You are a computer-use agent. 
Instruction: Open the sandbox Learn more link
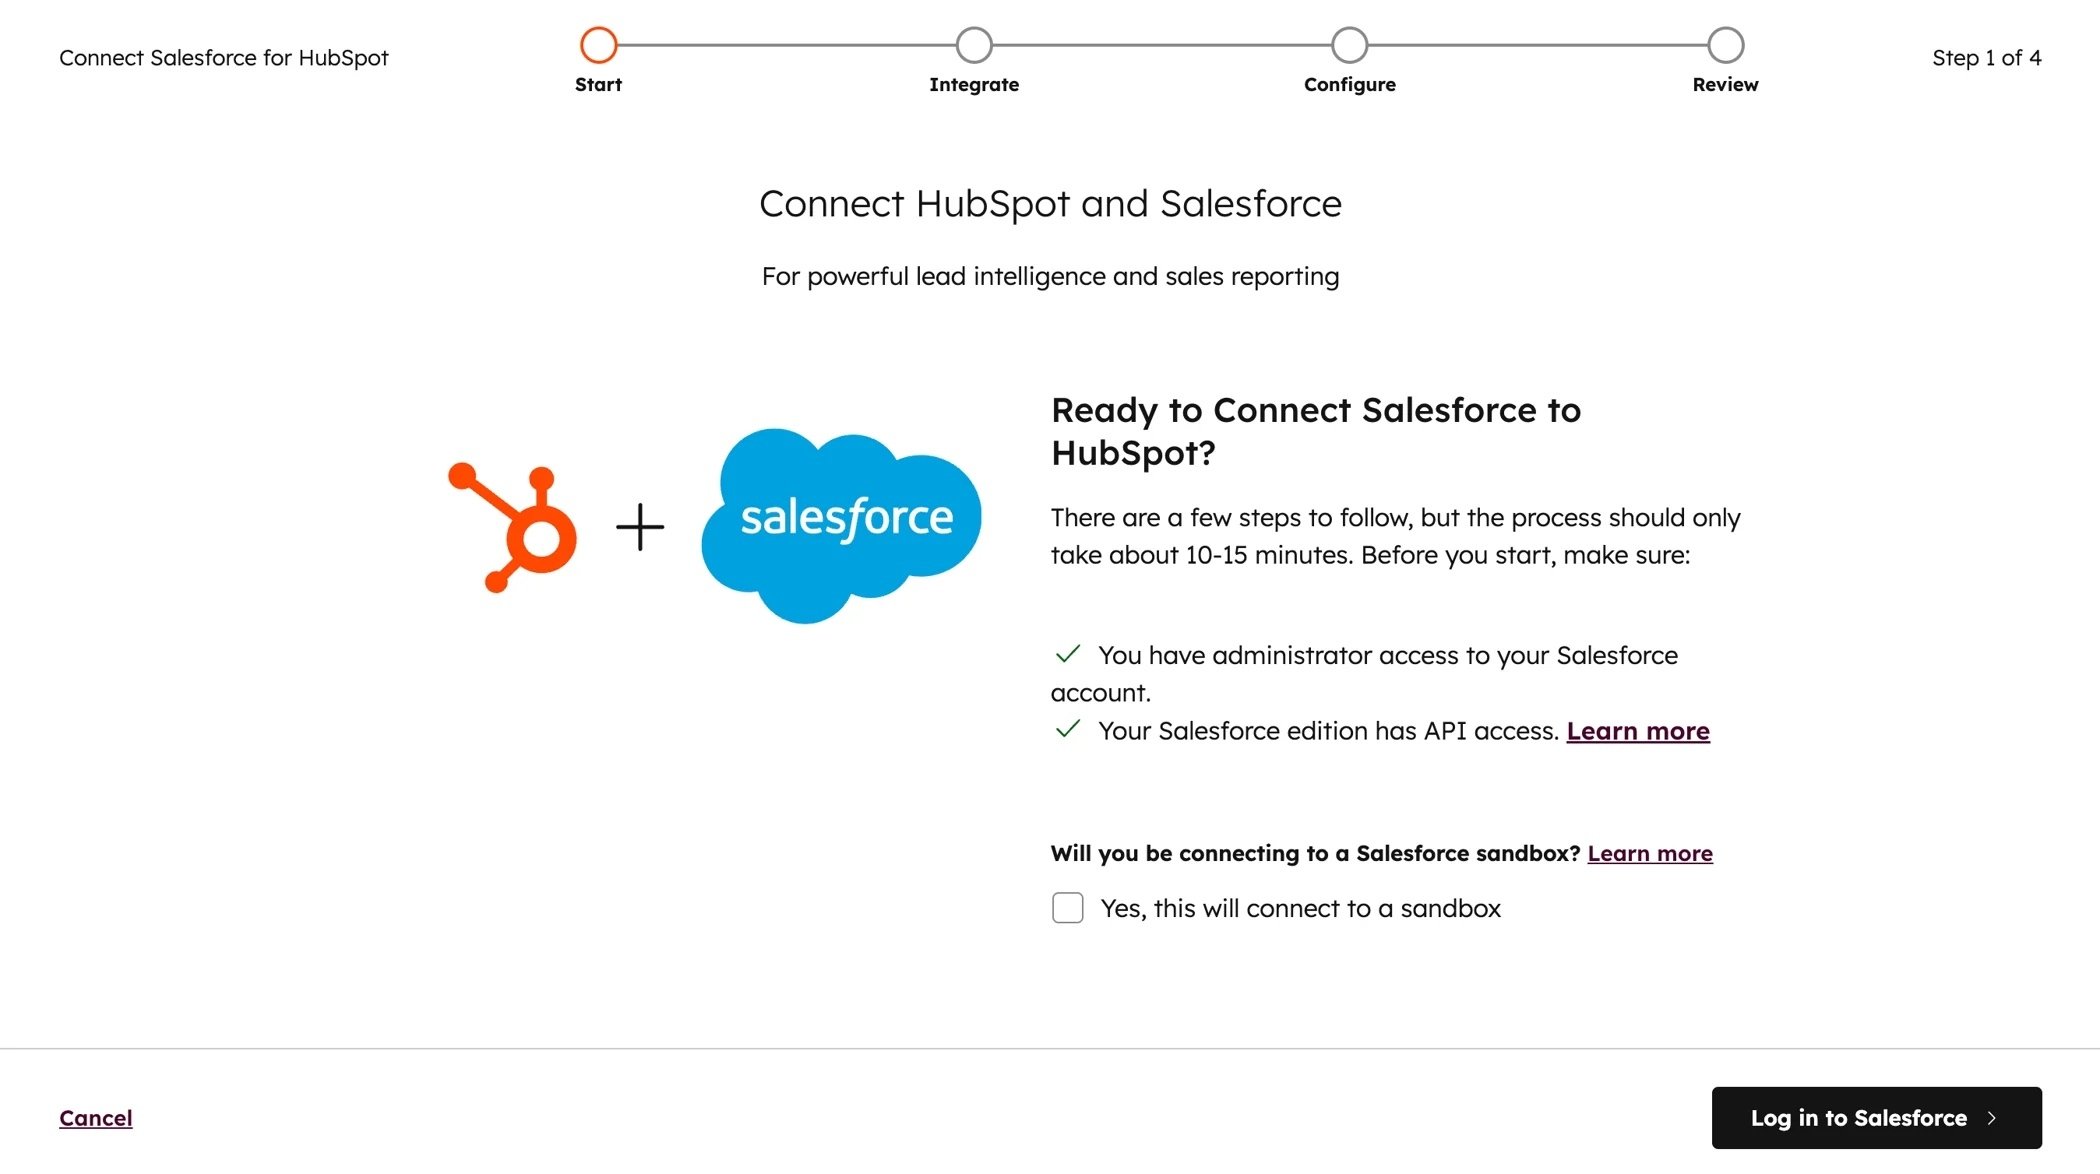[x=1650, y=853]
